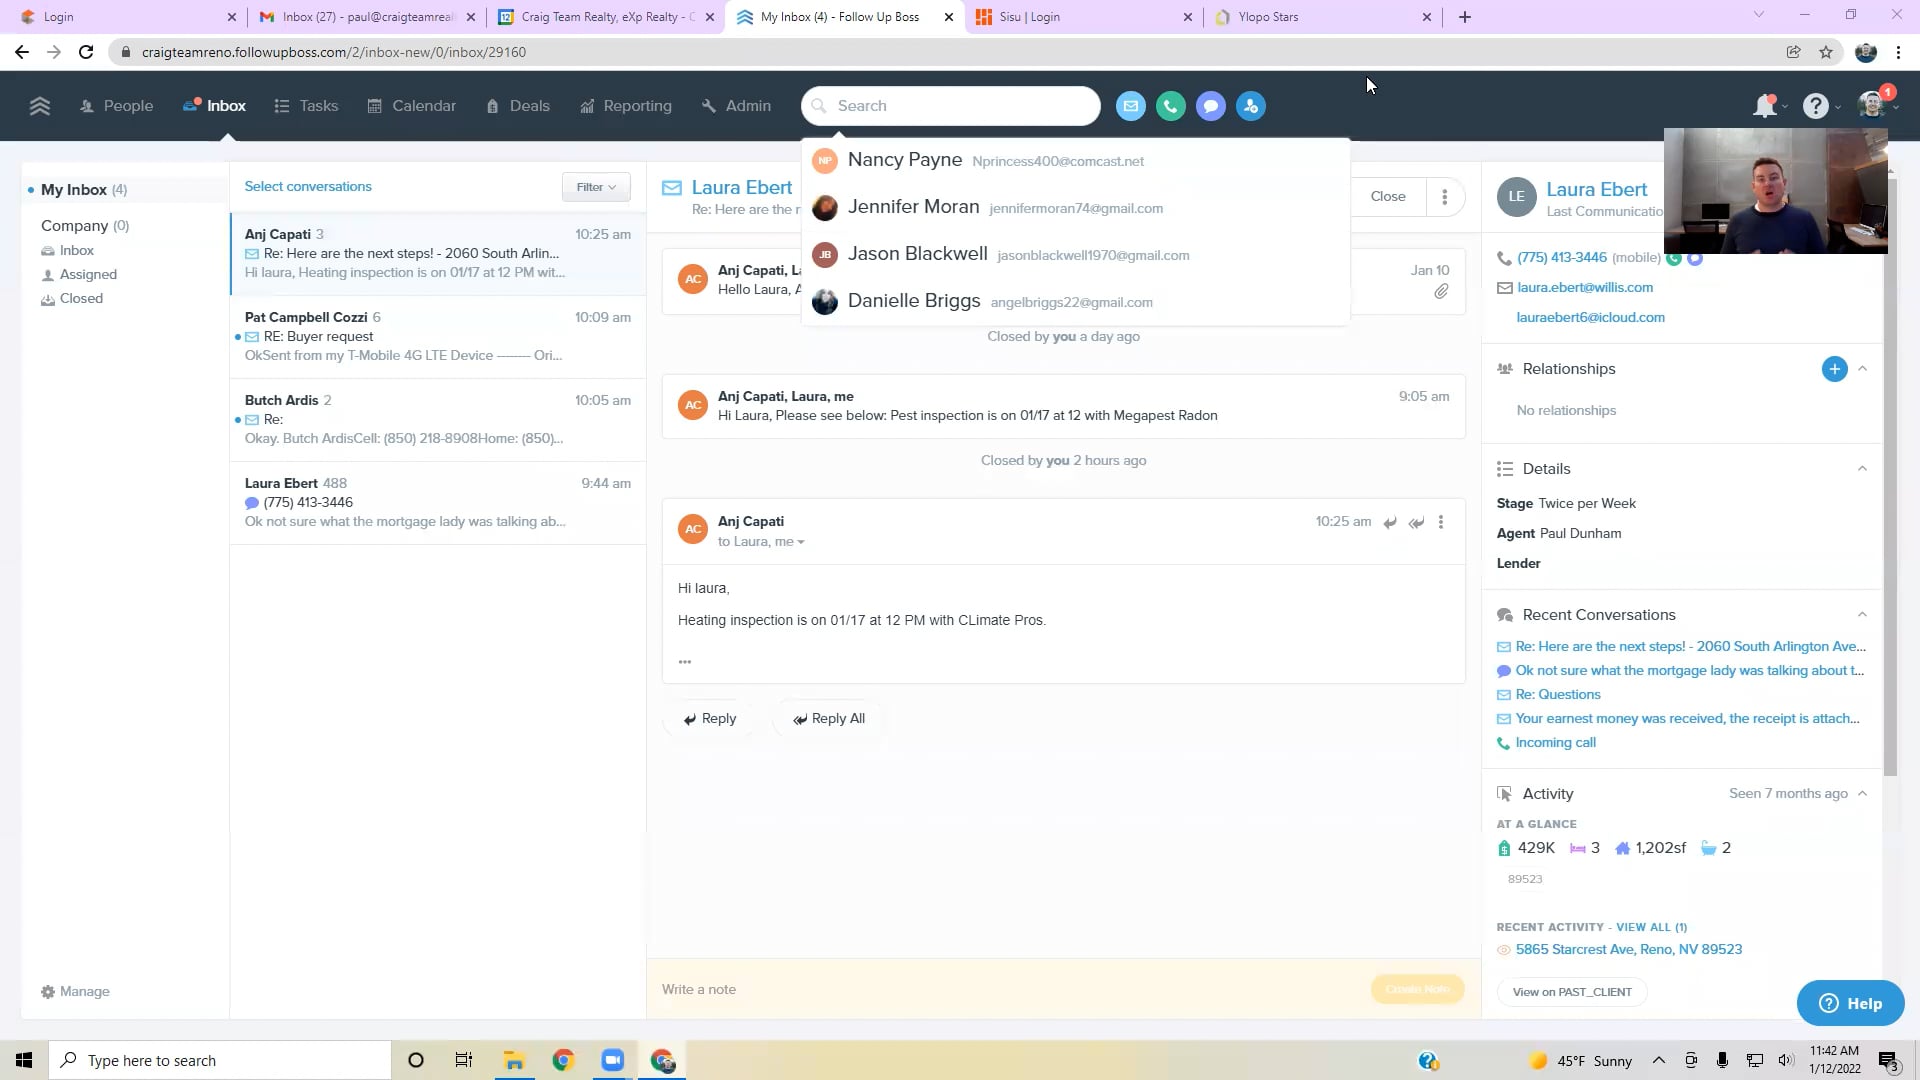Open notifications bell icon
Image resolution: width=1920 pixels, height=1080 pixels.
pyautogui.click(x=1764, y=106)
